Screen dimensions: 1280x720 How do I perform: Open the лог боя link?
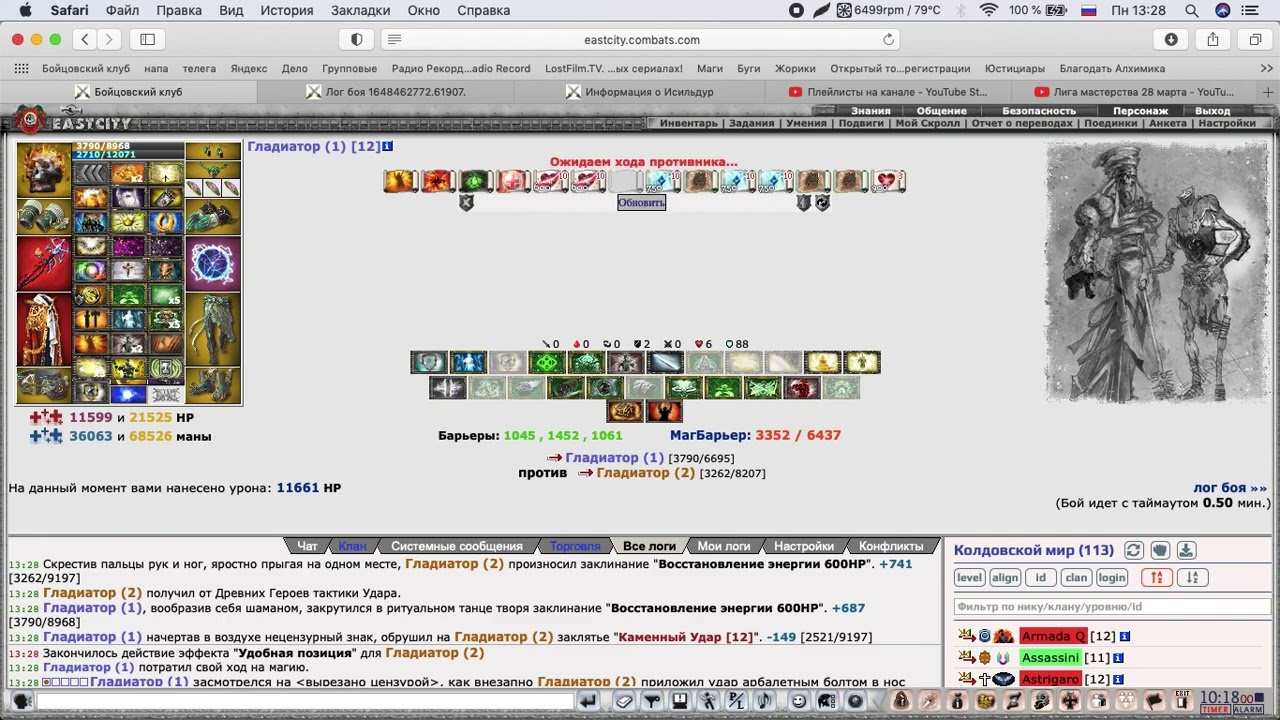(1230, 488)
